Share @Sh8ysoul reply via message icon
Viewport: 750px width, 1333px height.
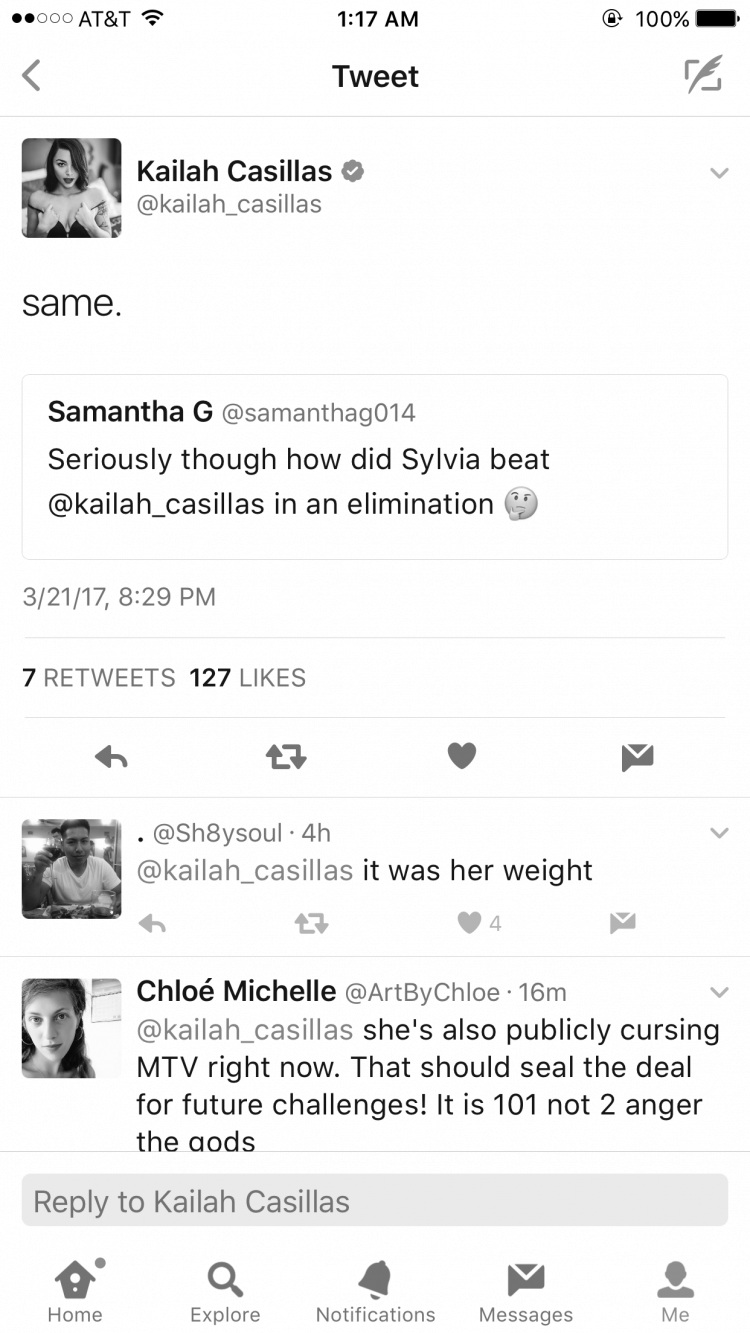(x=623, y=923)
